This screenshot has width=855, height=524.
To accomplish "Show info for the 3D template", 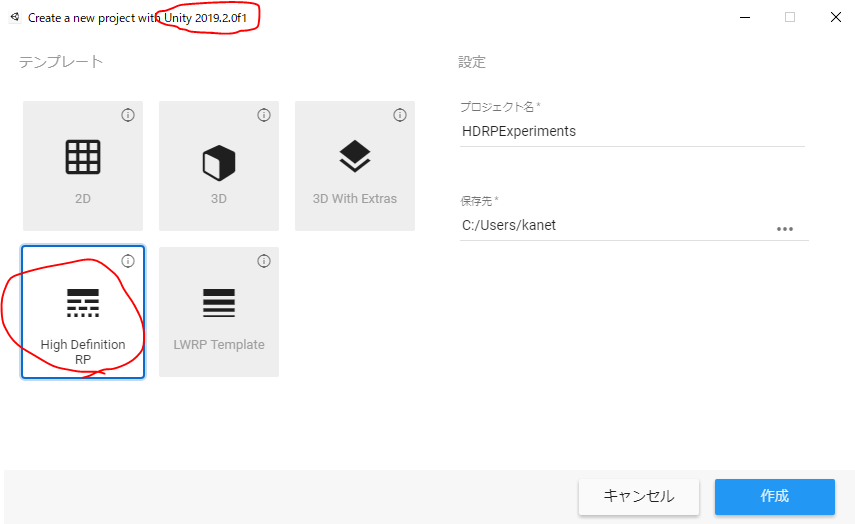I will [x=264, y=115].
